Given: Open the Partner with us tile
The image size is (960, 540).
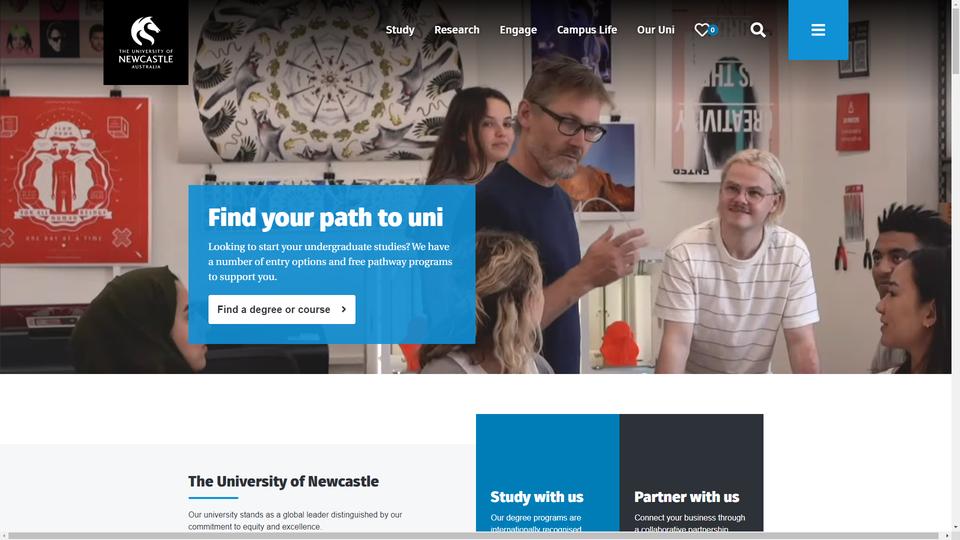Looking at the screenshot, I should click(x=691, y=473).
